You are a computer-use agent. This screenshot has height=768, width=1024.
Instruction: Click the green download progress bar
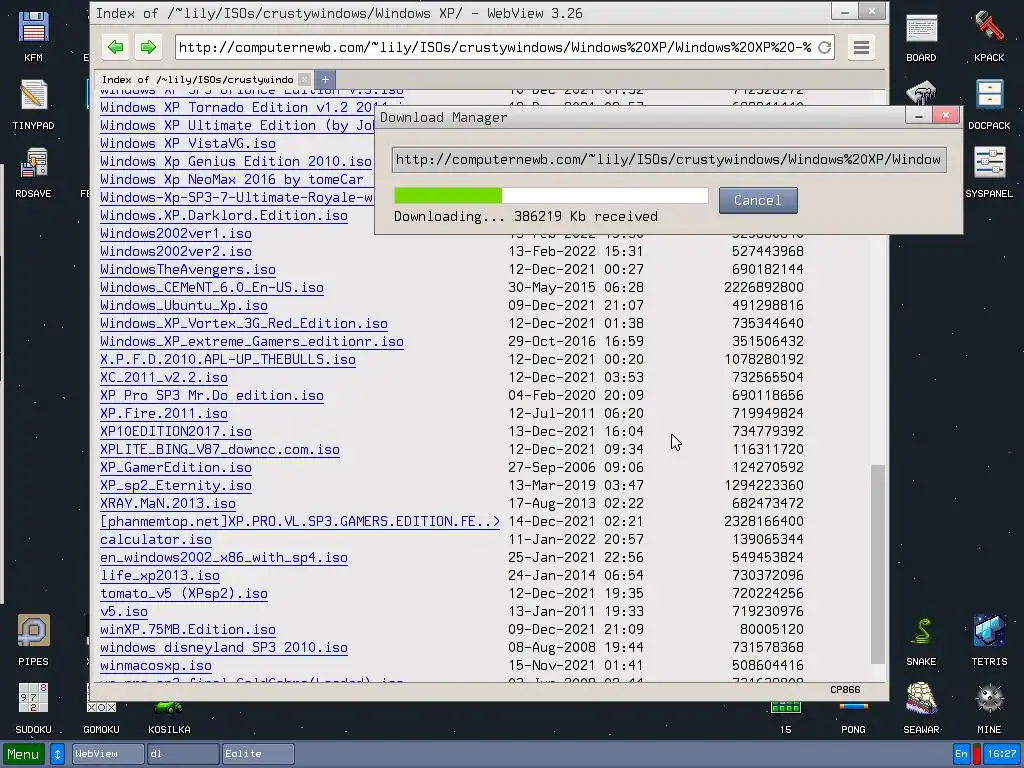coord(448,195)
